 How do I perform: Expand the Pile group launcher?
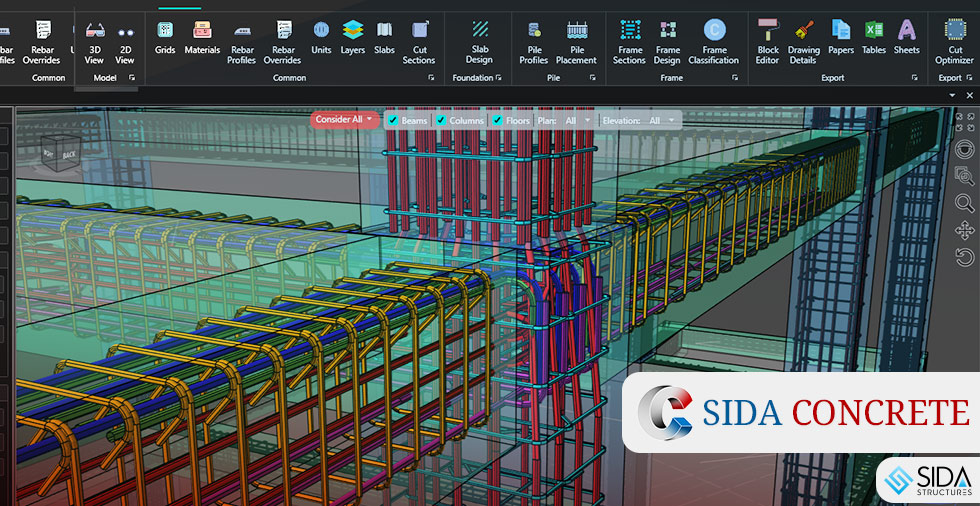(x=592, y=77)
